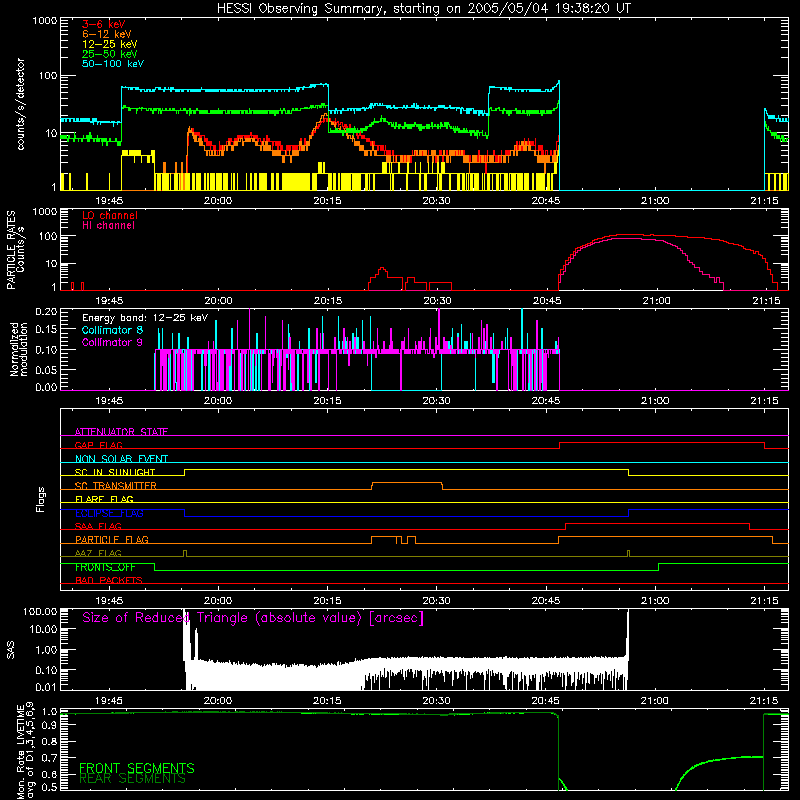Select the orange 6-12 keV legend label
This screenshot has height=800, width=800.
[x=107, y=34]
